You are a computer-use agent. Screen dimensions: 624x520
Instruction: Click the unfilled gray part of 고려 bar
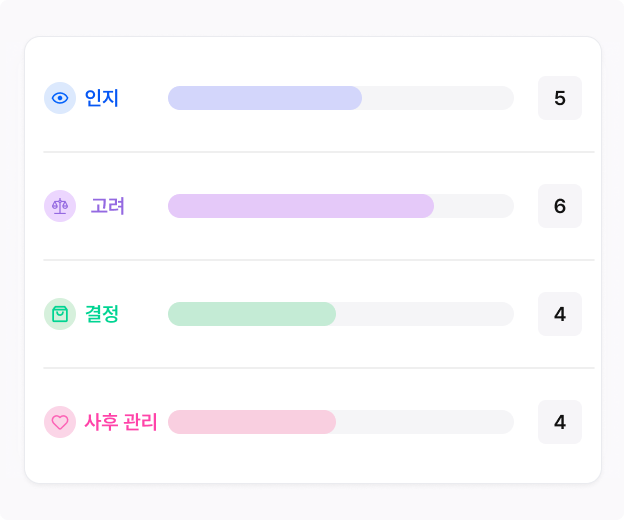[x=474, y=206]
